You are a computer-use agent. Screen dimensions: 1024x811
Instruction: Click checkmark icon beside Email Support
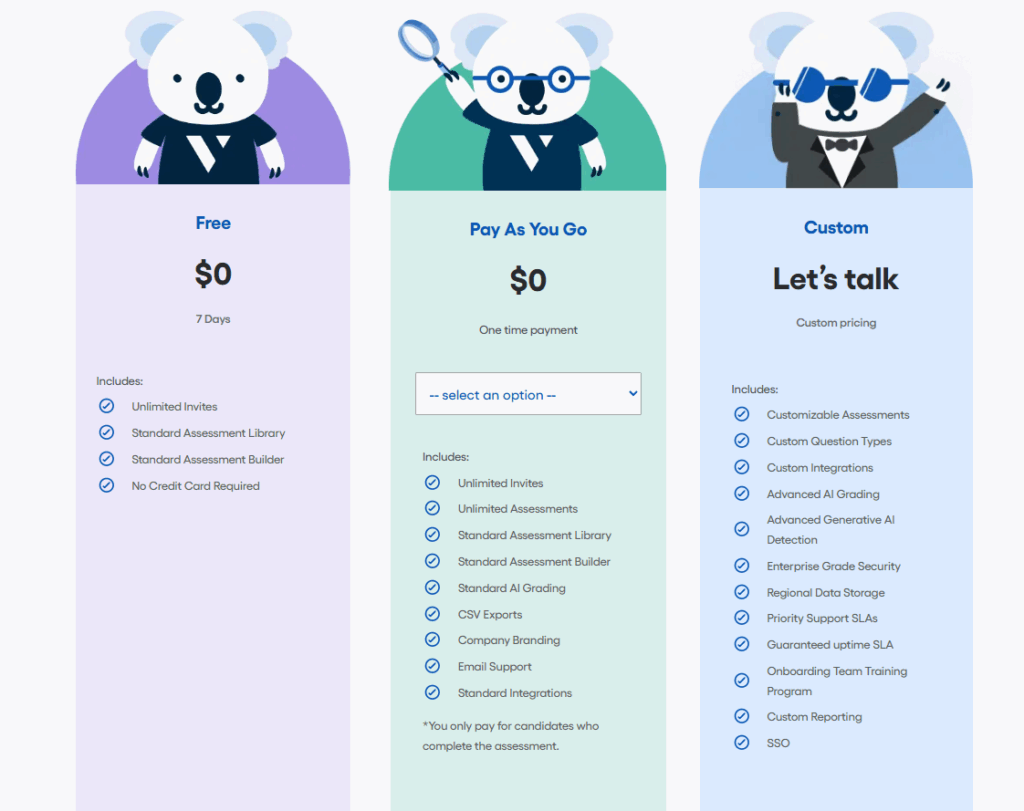(x=432, y=665)
